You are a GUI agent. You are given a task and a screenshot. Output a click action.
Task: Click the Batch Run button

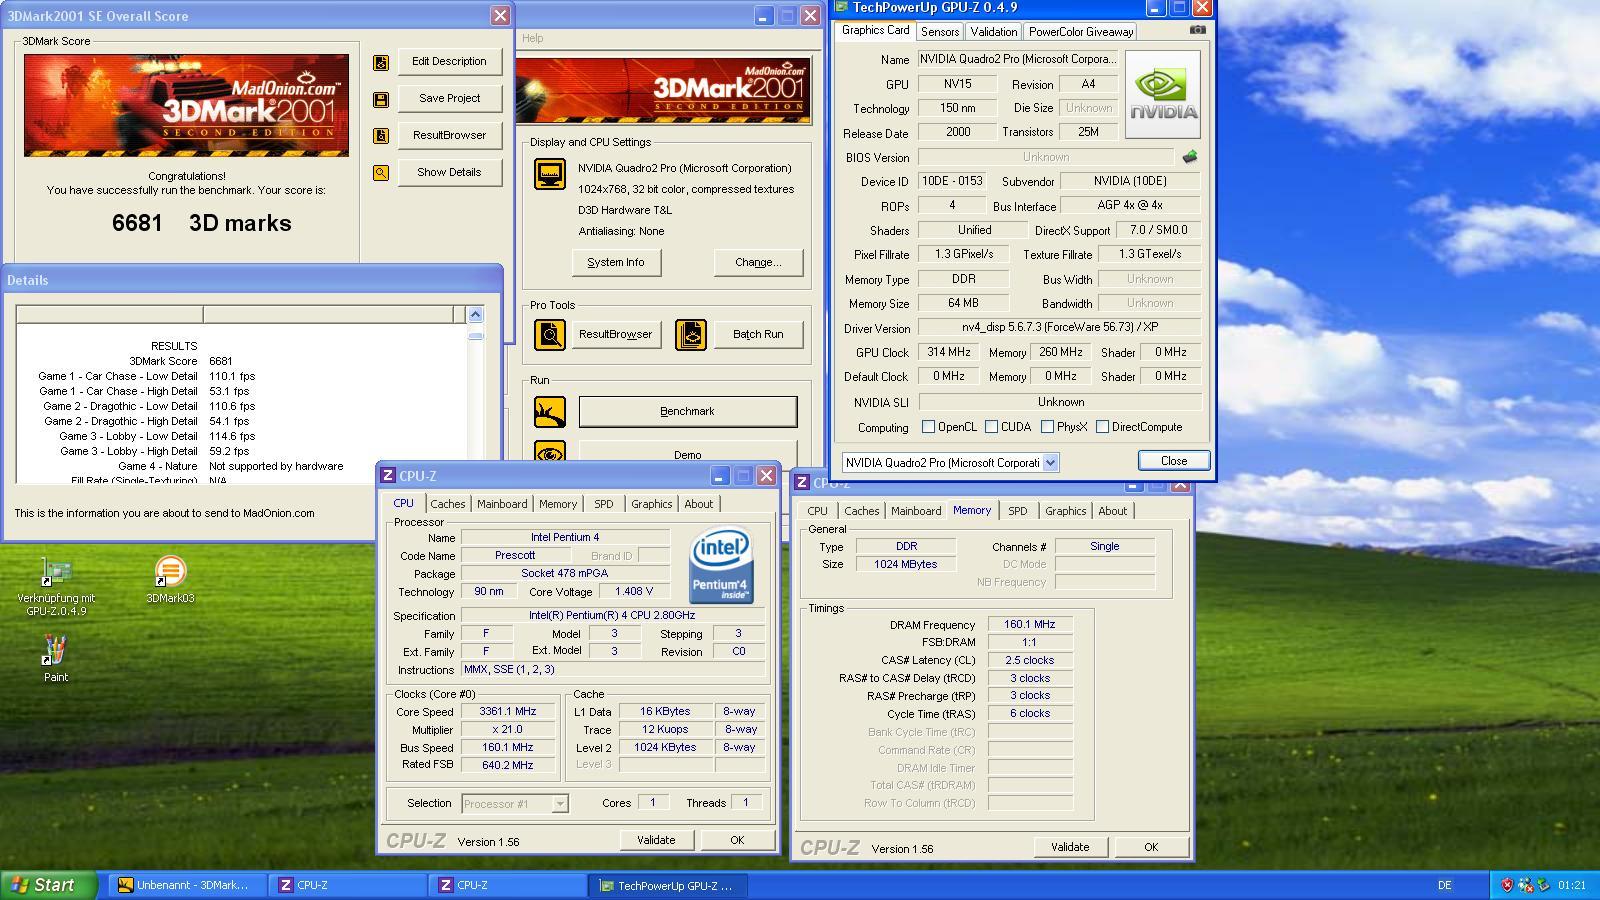coord(758,335)
